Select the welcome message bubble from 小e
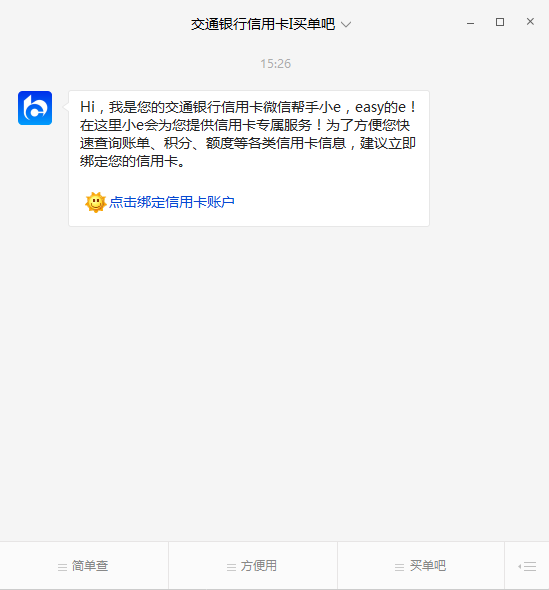Image resolution: width=549 pixels, height=590 pixels. click(x=249, y=158)
